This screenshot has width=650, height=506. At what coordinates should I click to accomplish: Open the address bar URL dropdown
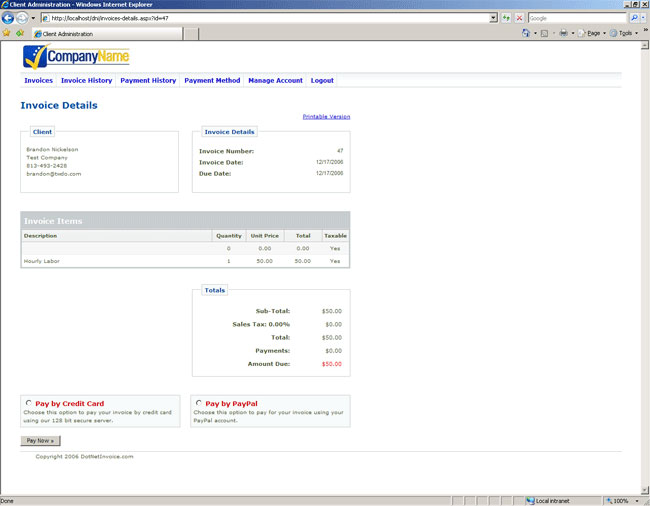[x=493, y=18]
